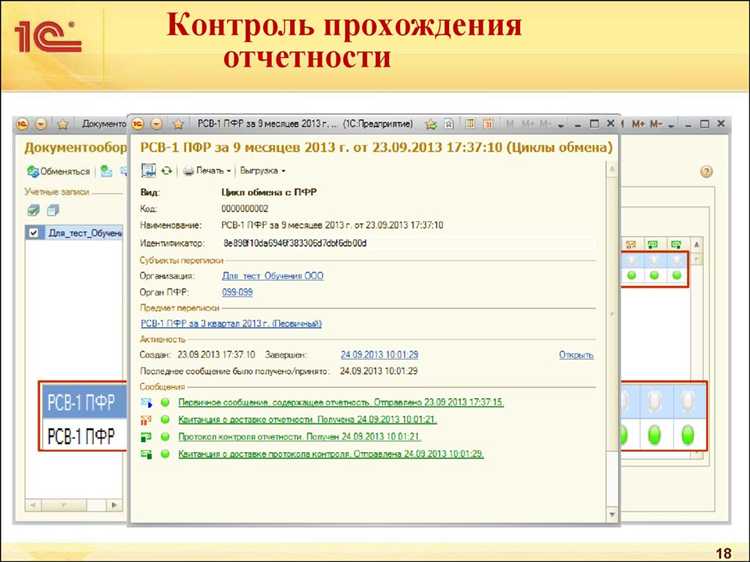Open the orange main menu button of the РСВ-1 ПФР window
The height and width of the screenshot is (562, 750).
point(156,124)
